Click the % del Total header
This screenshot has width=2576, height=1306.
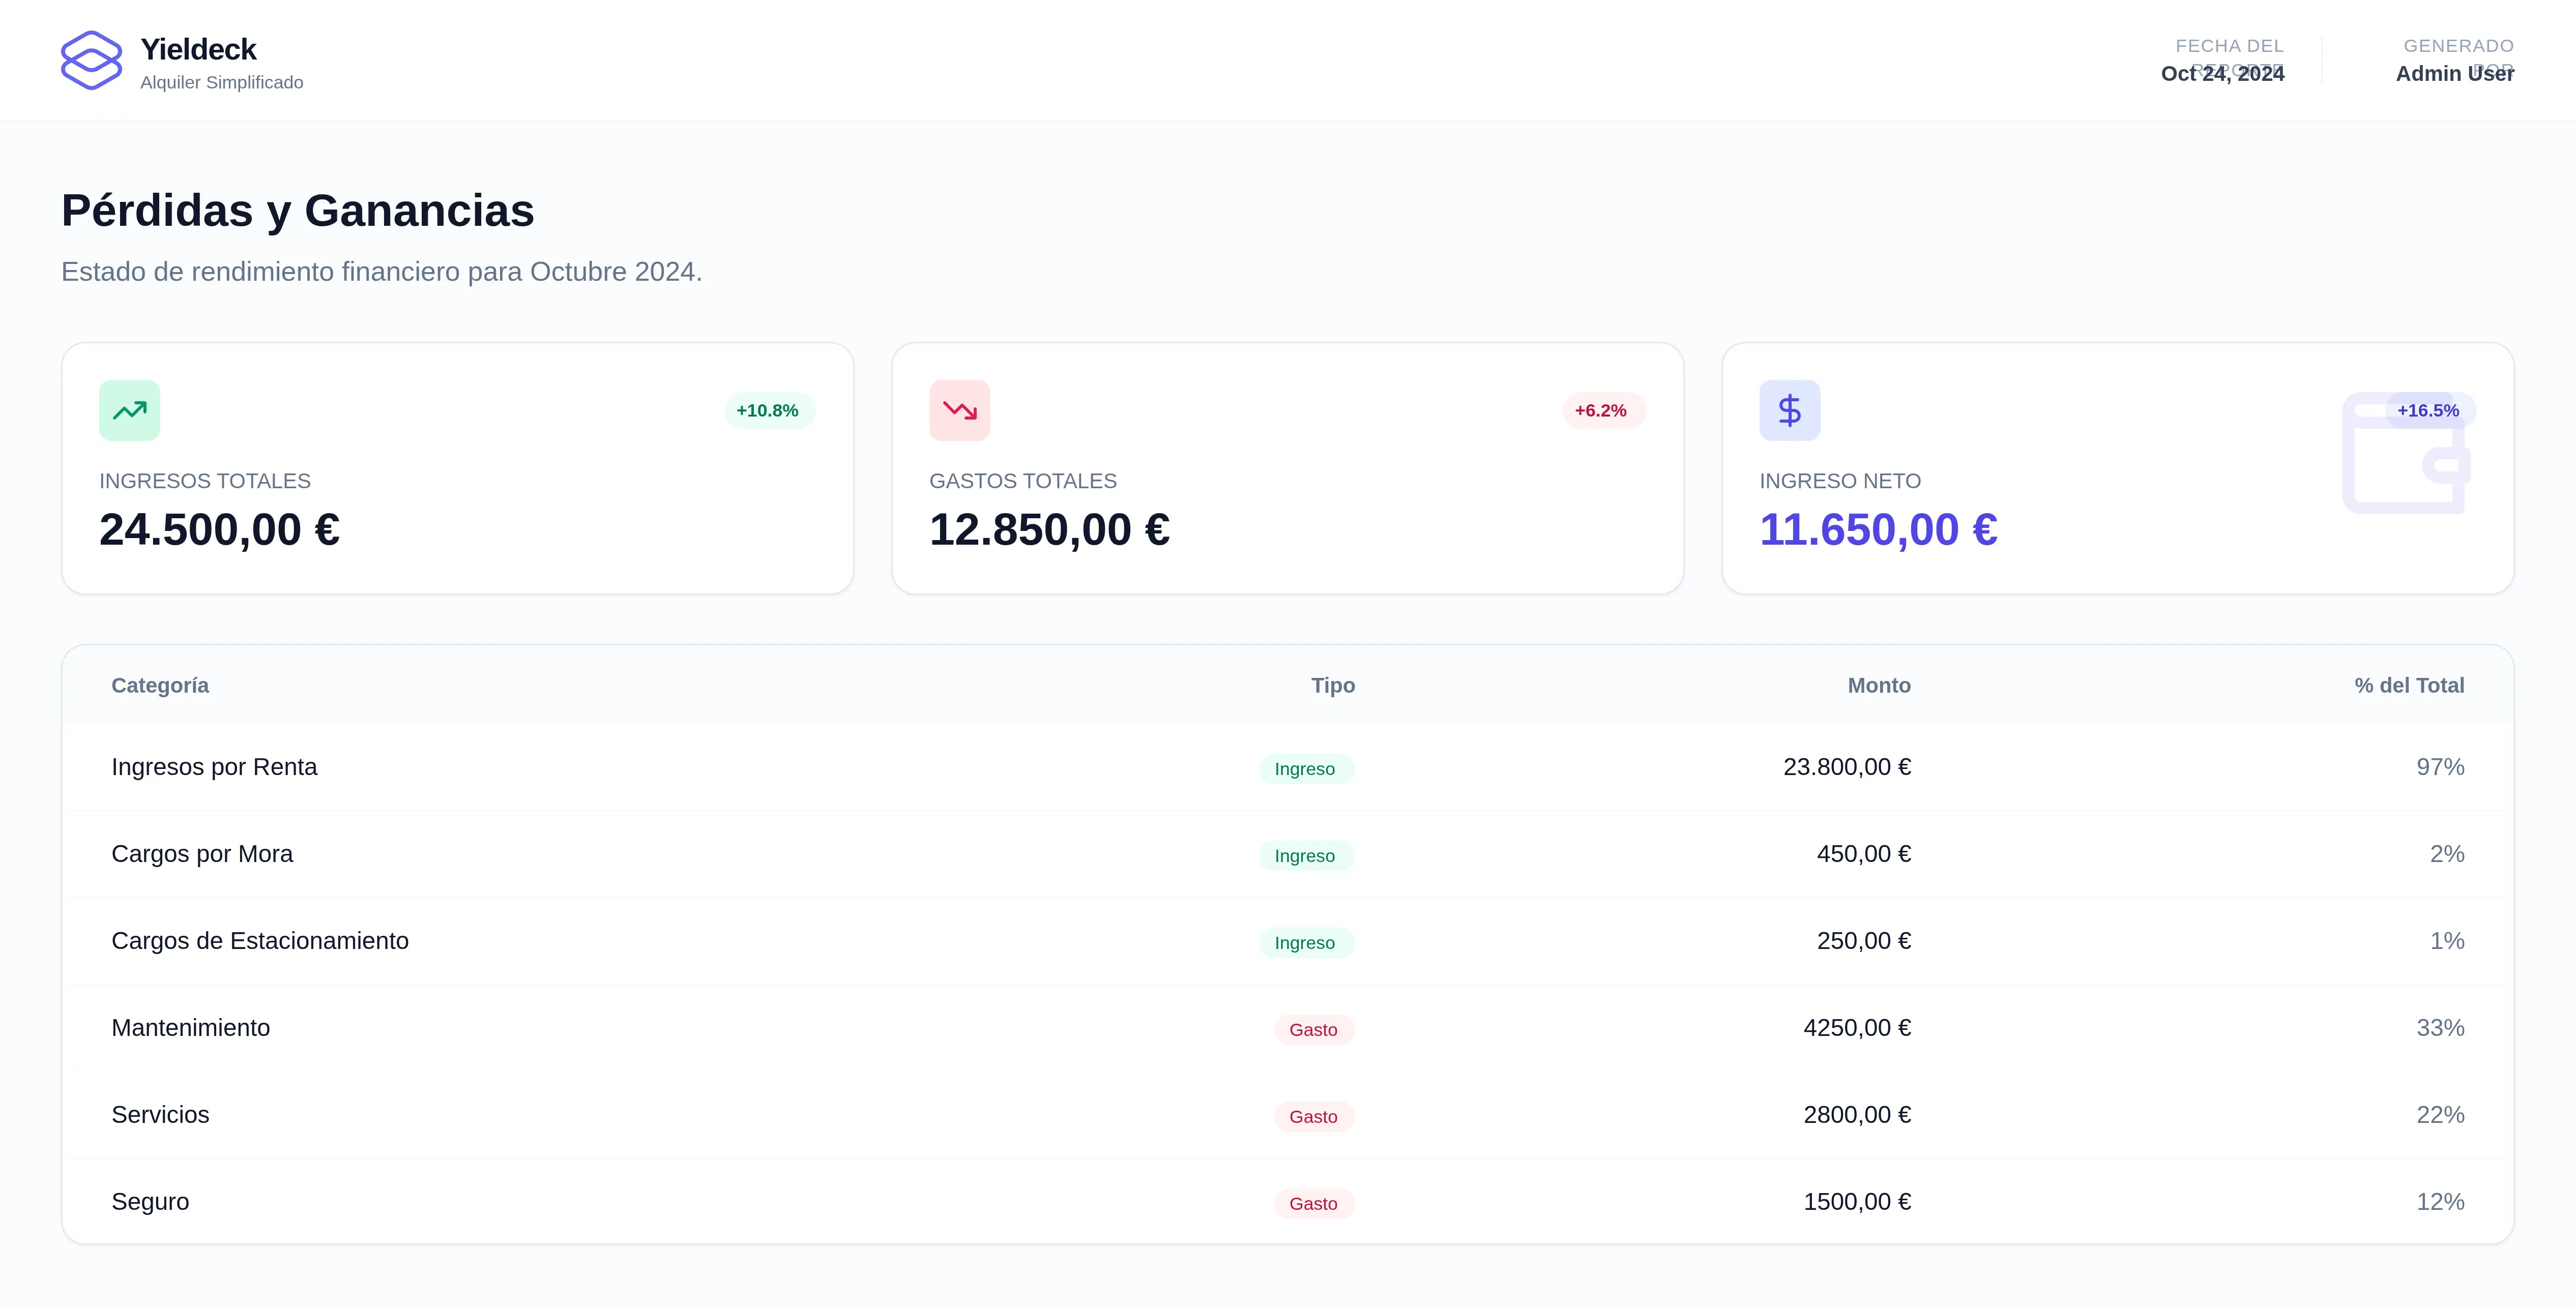pos(2408,685)
